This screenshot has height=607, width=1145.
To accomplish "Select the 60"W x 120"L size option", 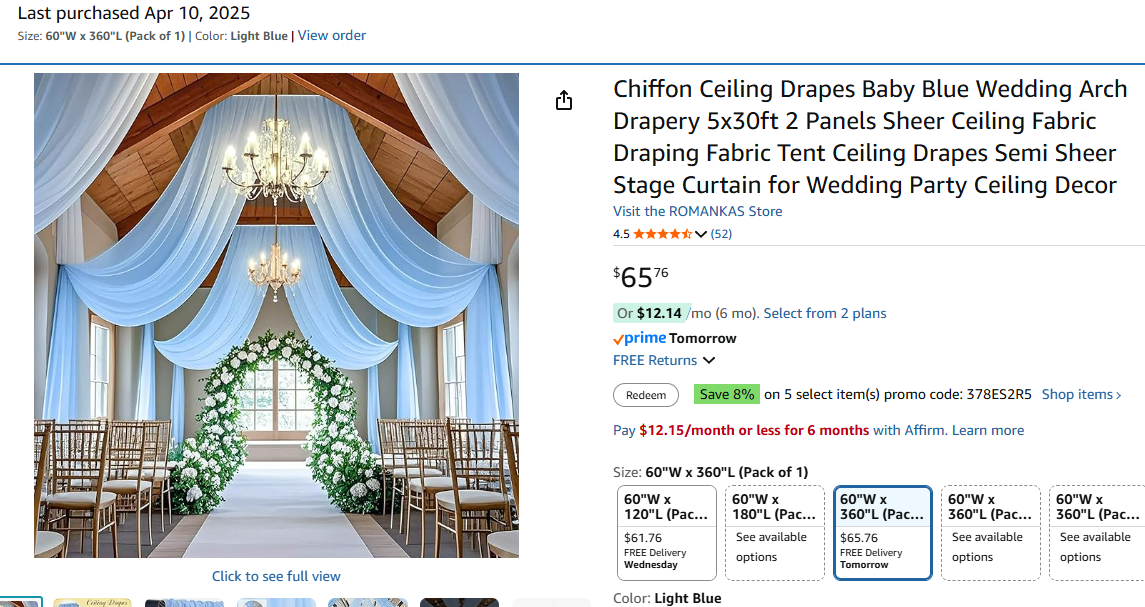I will 667,532.
